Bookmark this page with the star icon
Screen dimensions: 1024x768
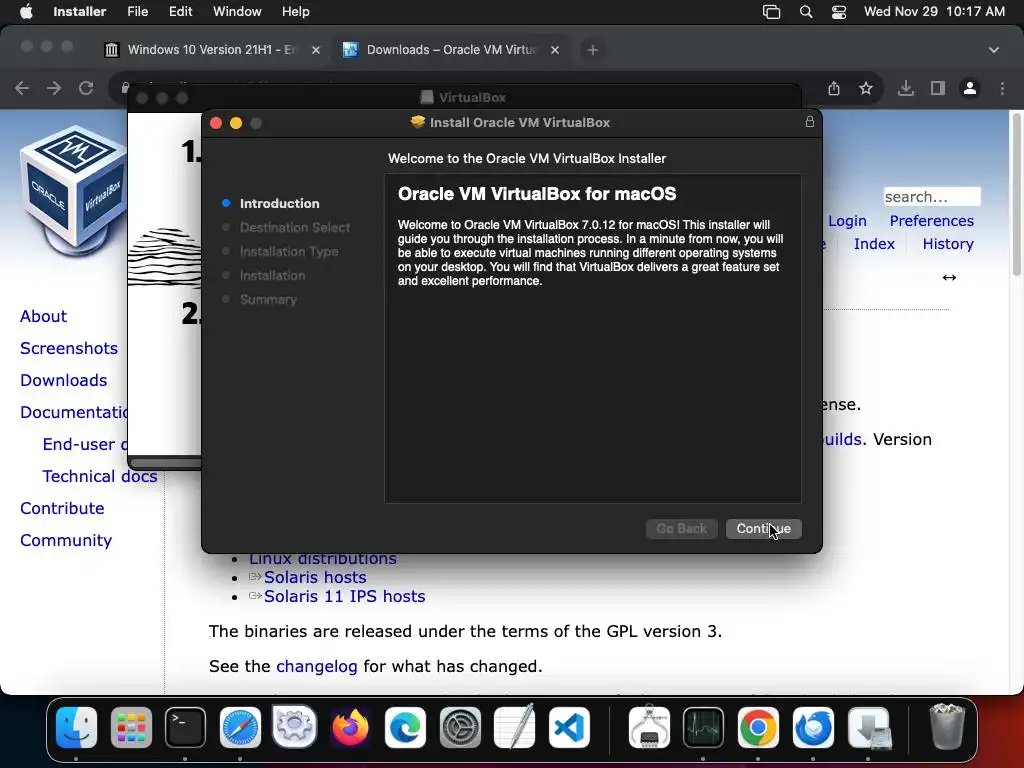click(x=866, y=88)
